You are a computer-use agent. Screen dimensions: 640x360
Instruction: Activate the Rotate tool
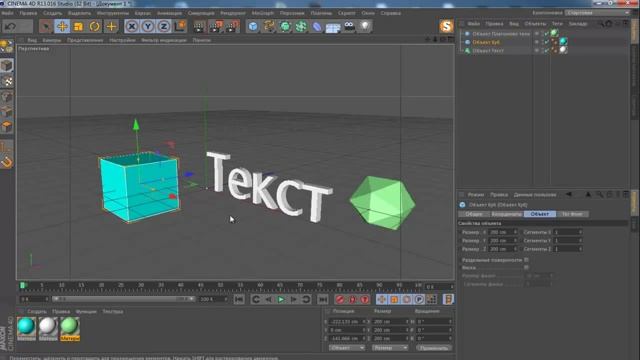pyautogui.click(x=94, y=27)
